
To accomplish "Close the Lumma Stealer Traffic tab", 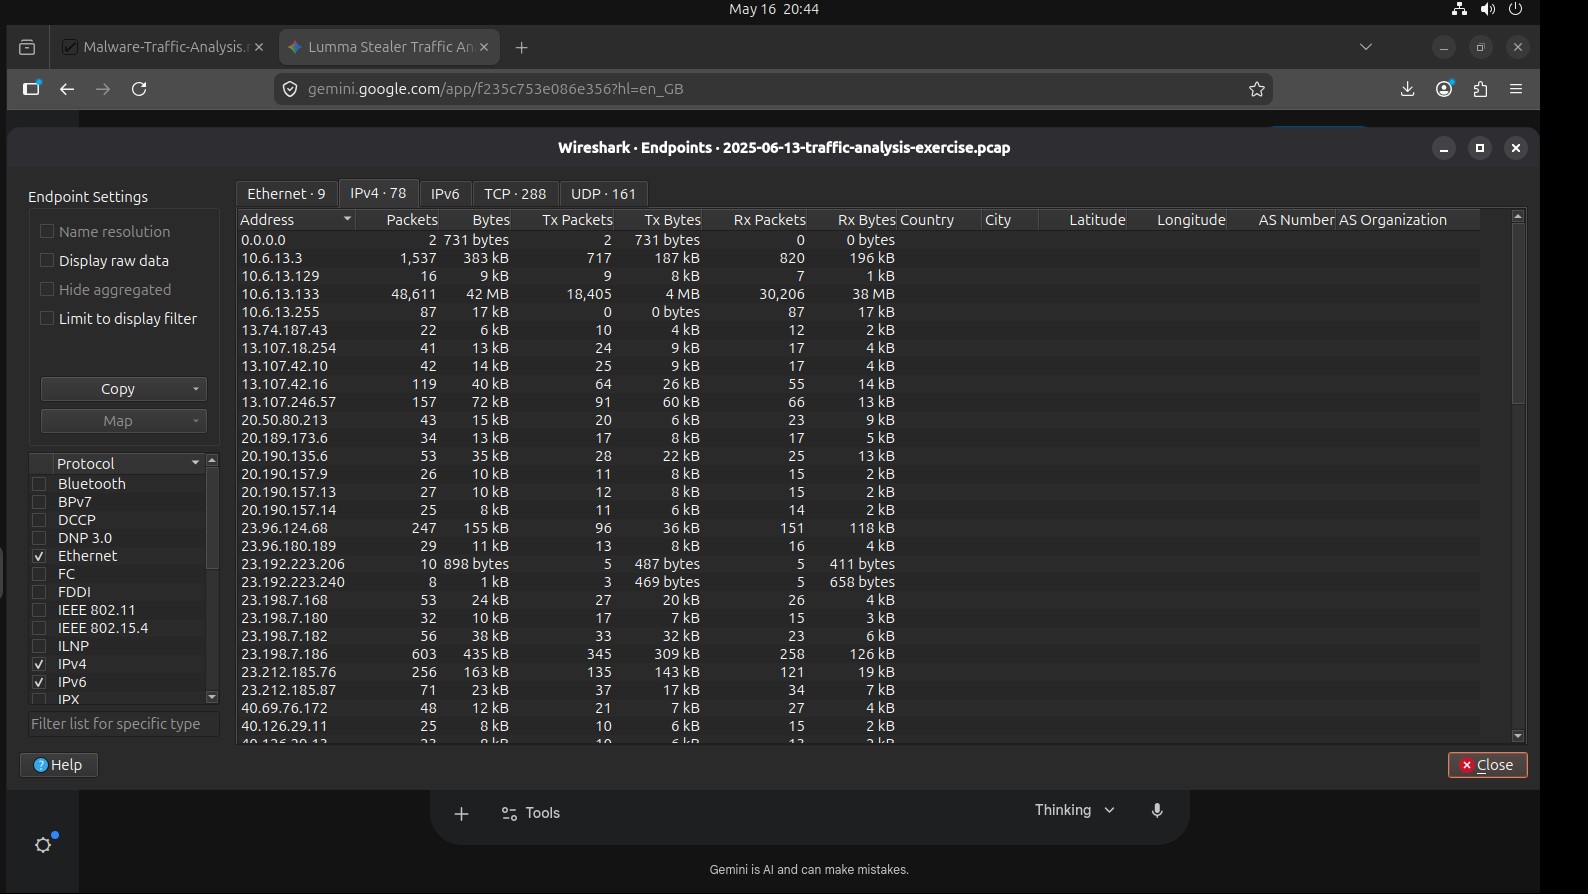I will pyautogui.click(x=484, y=47).
